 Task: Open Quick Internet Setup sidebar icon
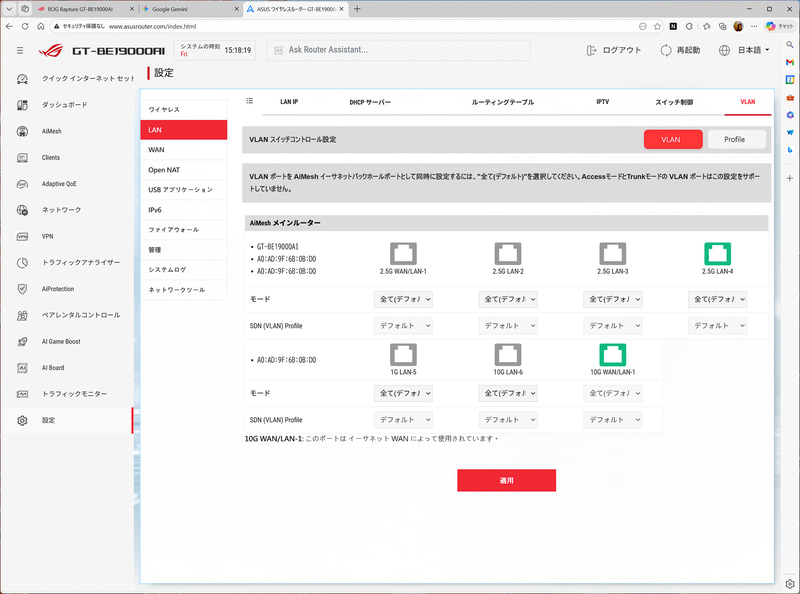point(22,79)
